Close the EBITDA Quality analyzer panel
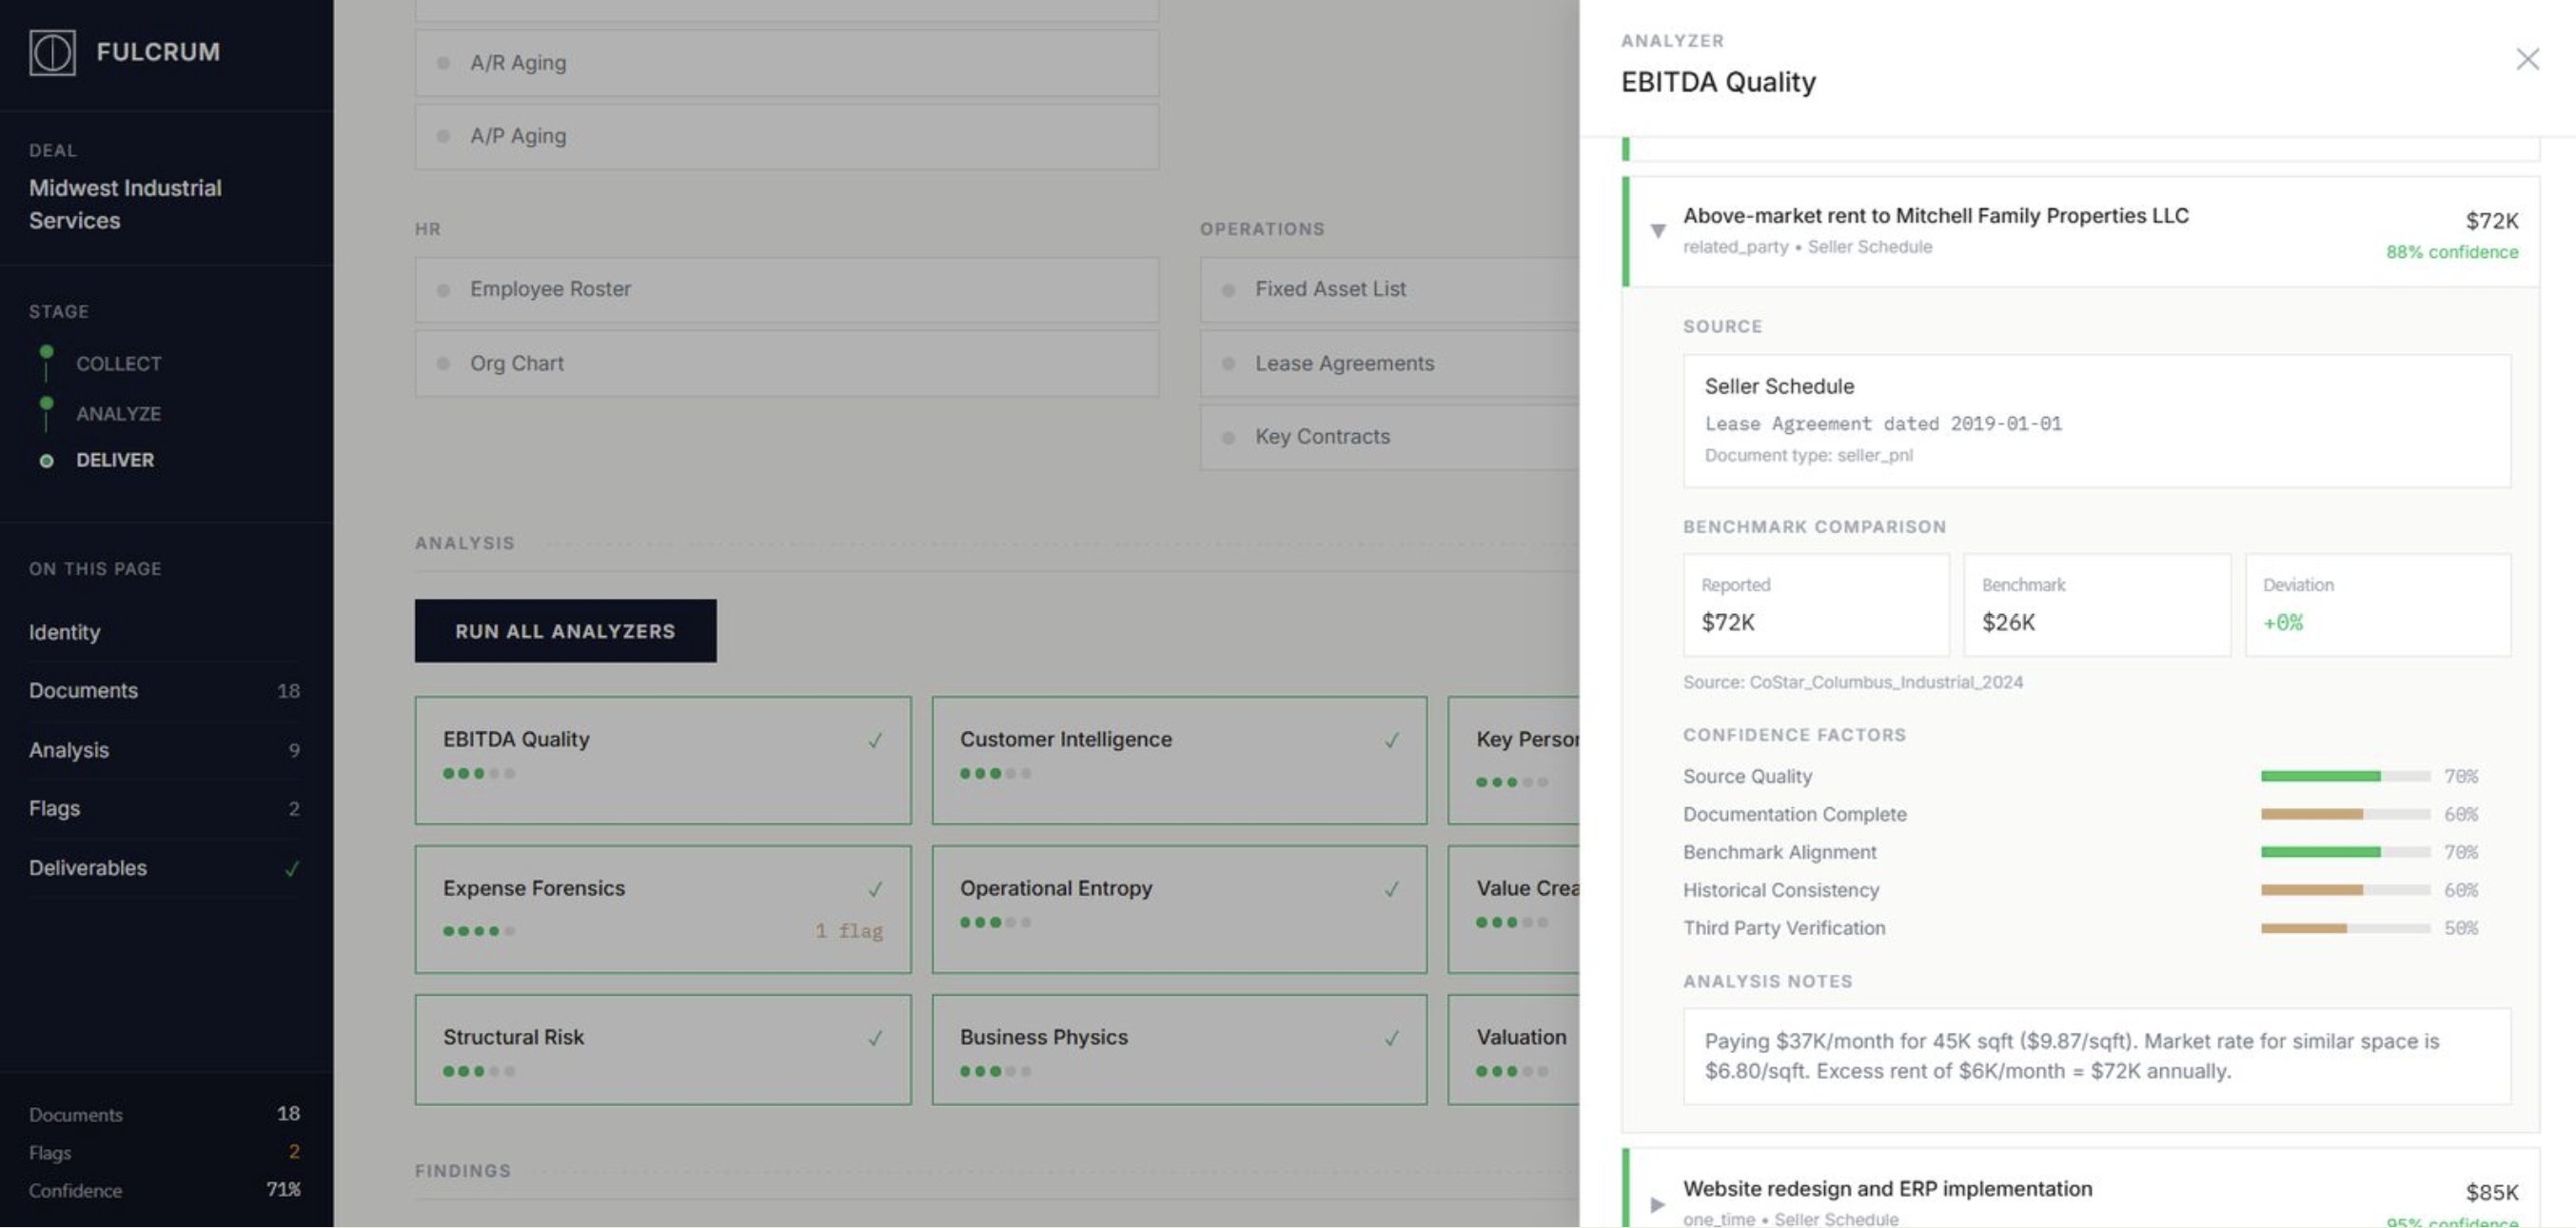The width and height of the screenshot is (2576, 1228). click(2527, 59)
